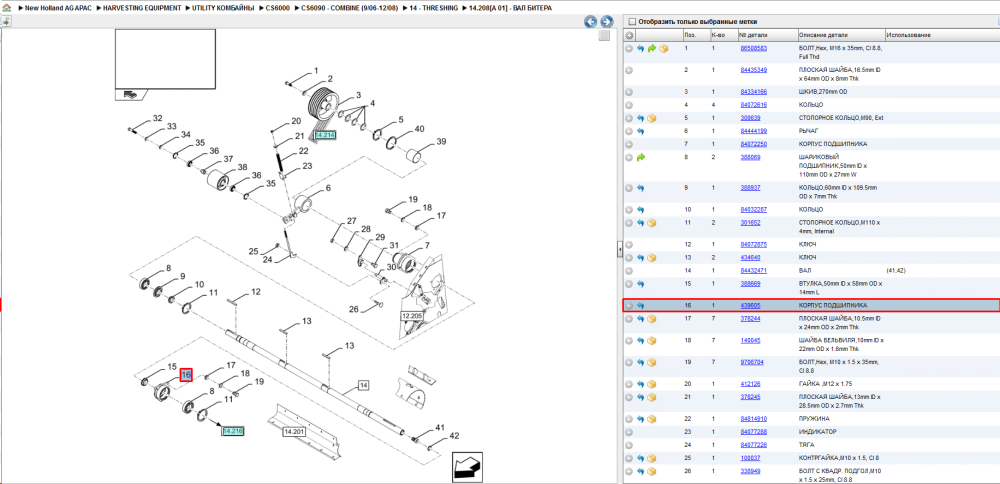Click the blue arrow icon in row 9
This screenshot has width=1000, height=484.
pyautogui.click(x=641, y=188)
